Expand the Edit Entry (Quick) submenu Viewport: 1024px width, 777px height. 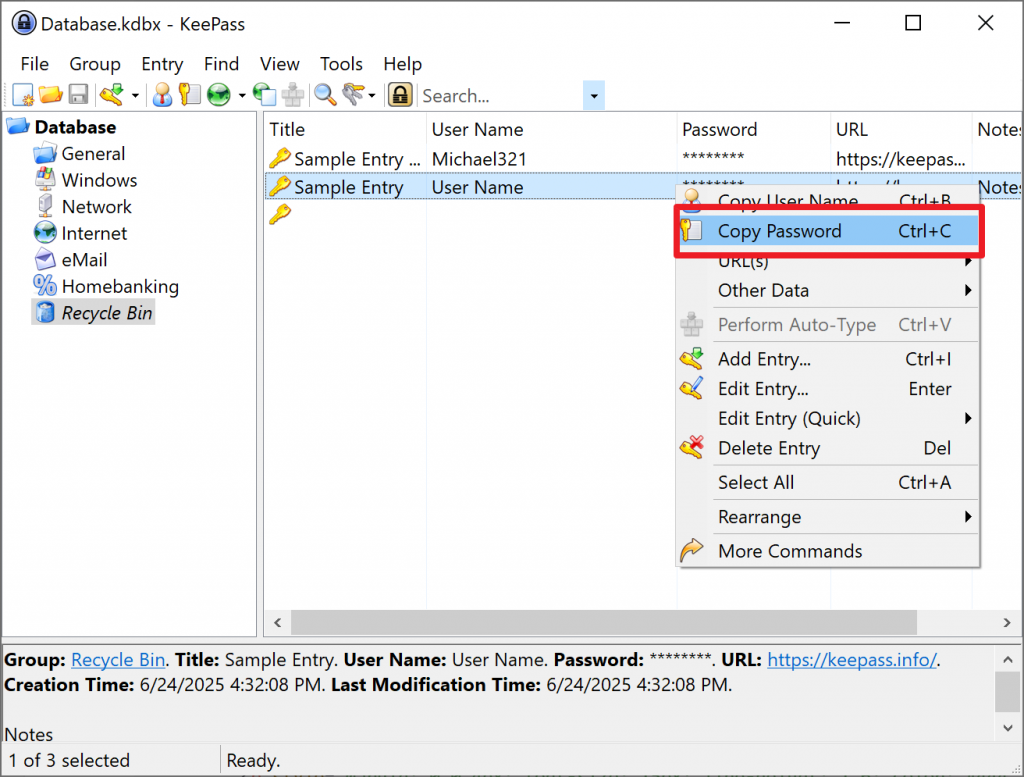pyautogui.click(x=828, y=419)
